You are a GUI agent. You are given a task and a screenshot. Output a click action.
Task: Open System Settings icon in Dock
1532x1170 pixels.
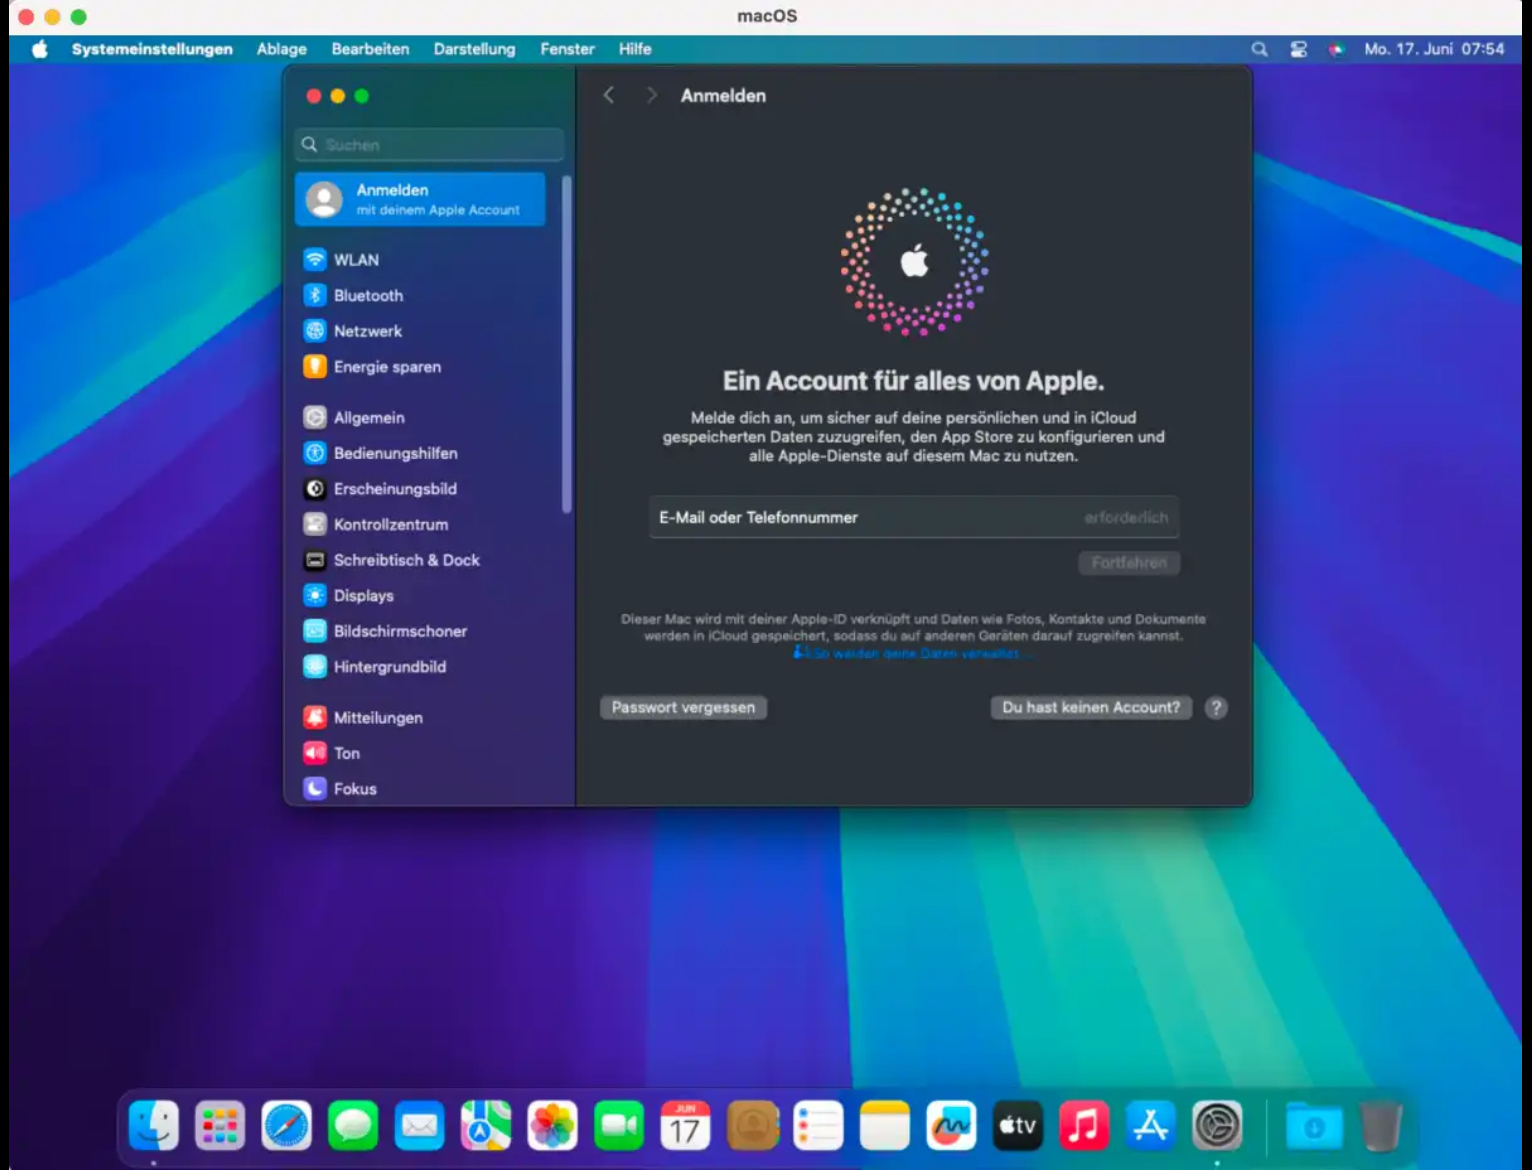tap(1217, 1126)
